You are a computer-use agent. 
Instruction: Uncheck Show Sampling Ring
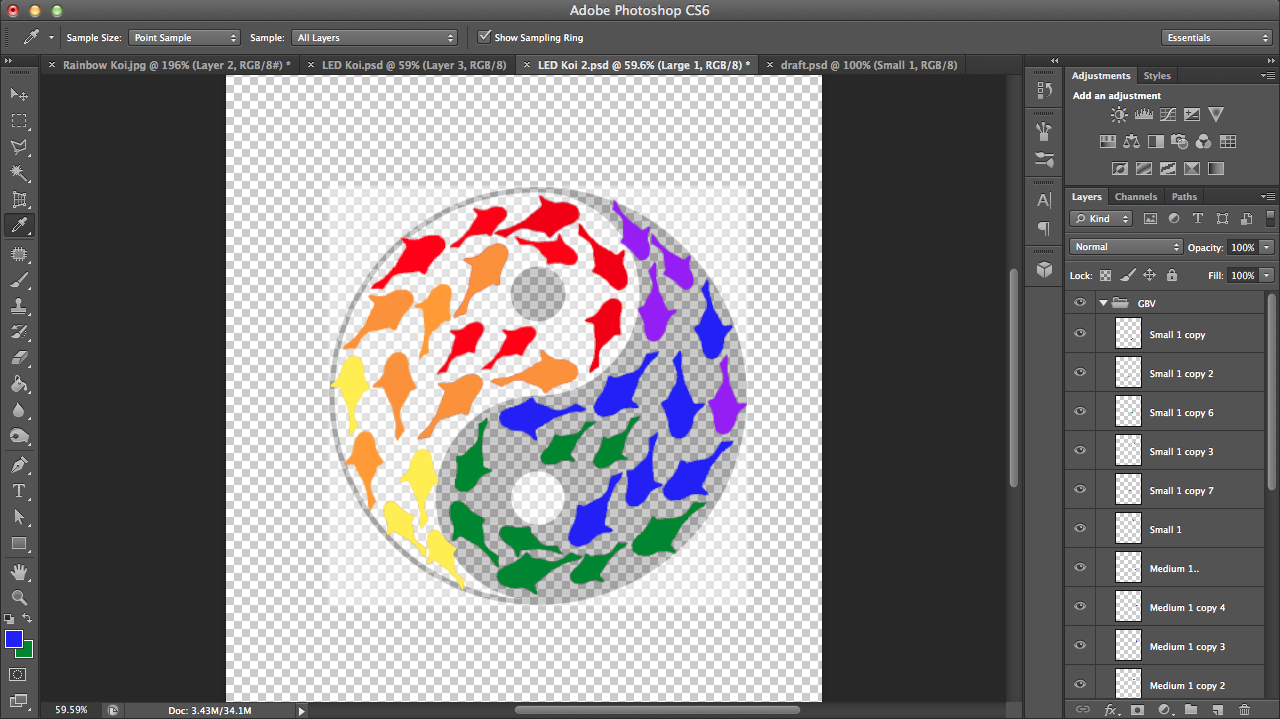486,37
